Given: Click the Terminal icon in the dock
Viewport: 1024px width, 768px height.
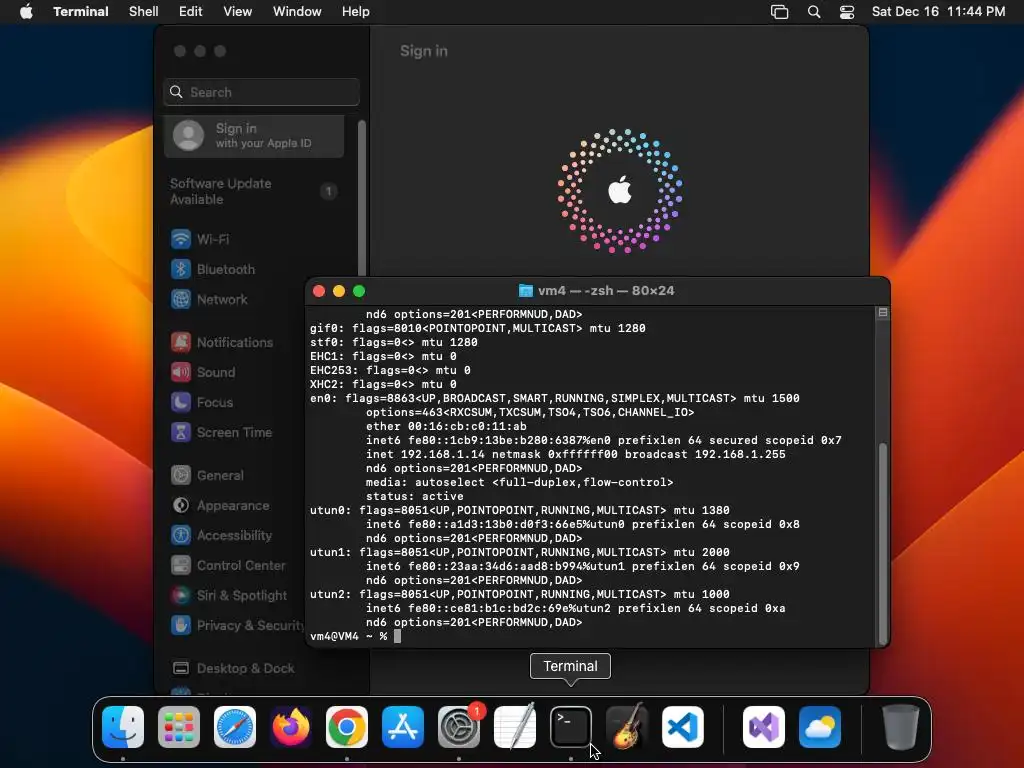Looking at the screenshot, I should [571, 727].
